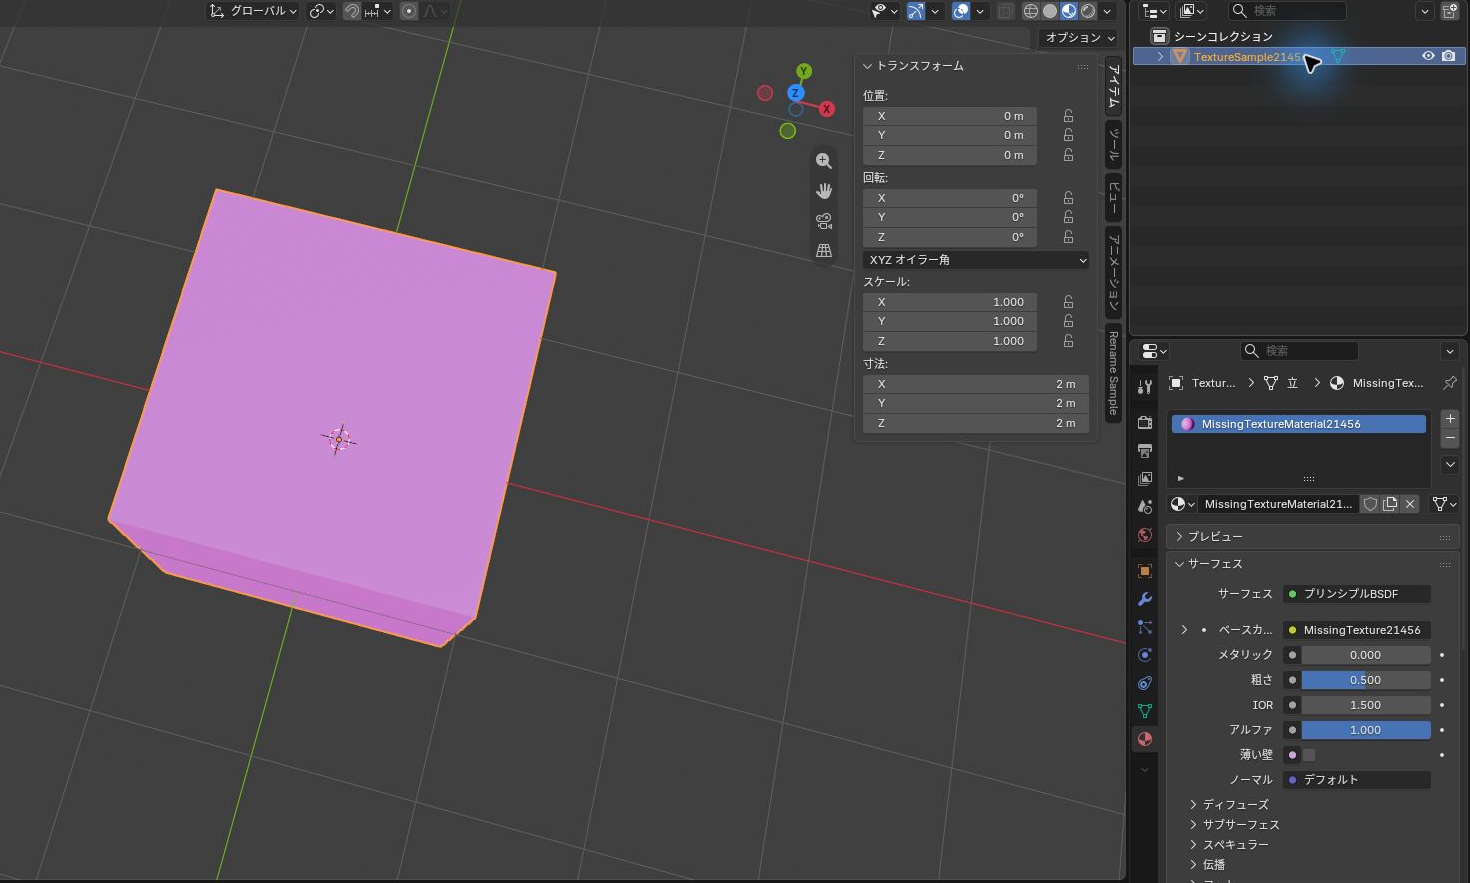Image resolution: width=1470 pixels, height=883 pixels.
Task: Toggle render visibility camera icon for TextureSample
Action: coord(1448,56)
